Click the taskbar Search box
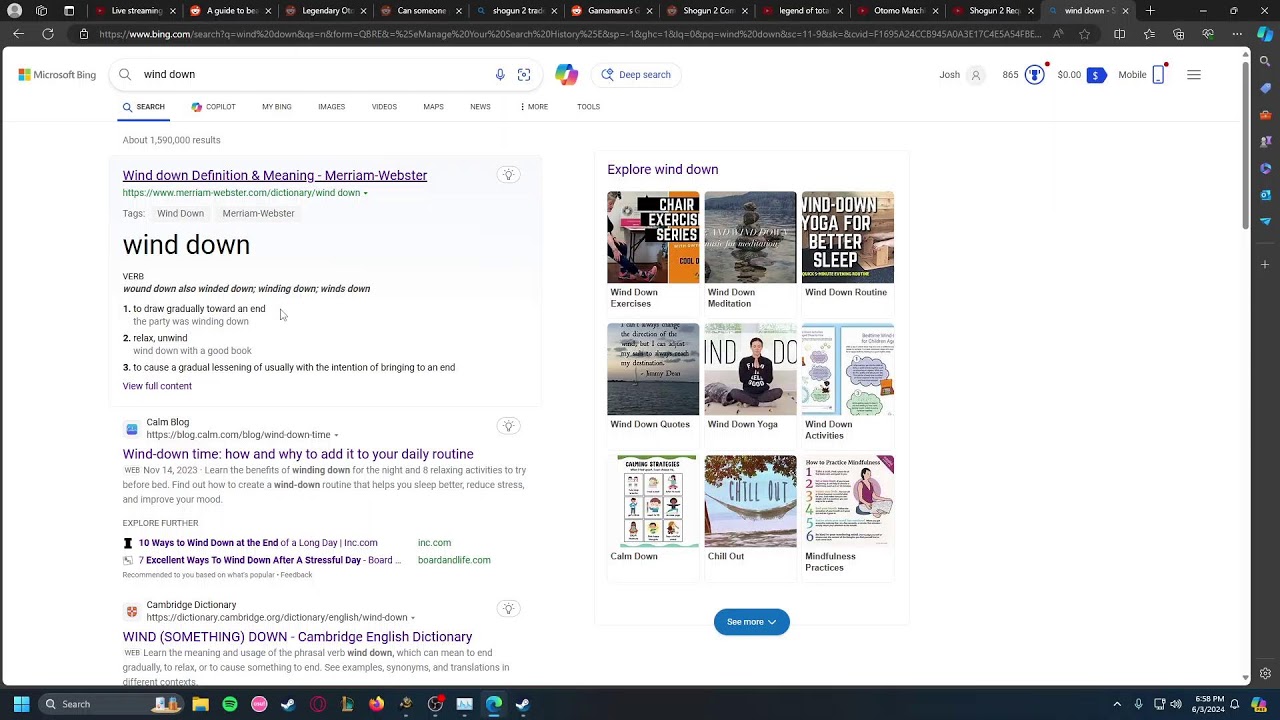This screenshot has height=720, width=1280. coord(110,704)
